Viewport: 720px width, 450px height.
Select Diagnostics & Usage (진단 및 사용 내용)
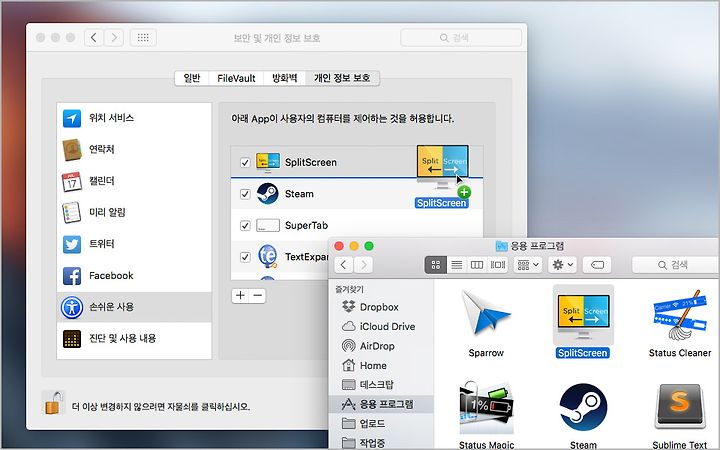(x=134, y=338)
